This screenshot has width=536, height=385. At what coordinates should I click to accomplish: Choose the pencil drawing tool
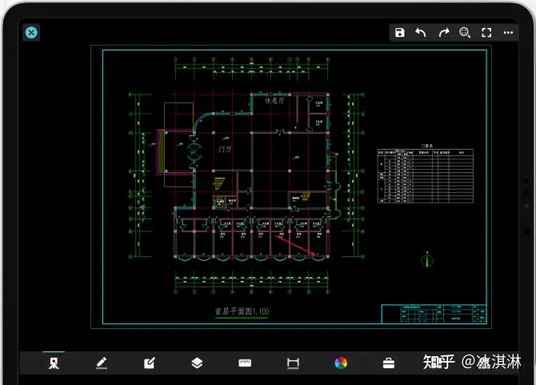click(x=102, y=363)
